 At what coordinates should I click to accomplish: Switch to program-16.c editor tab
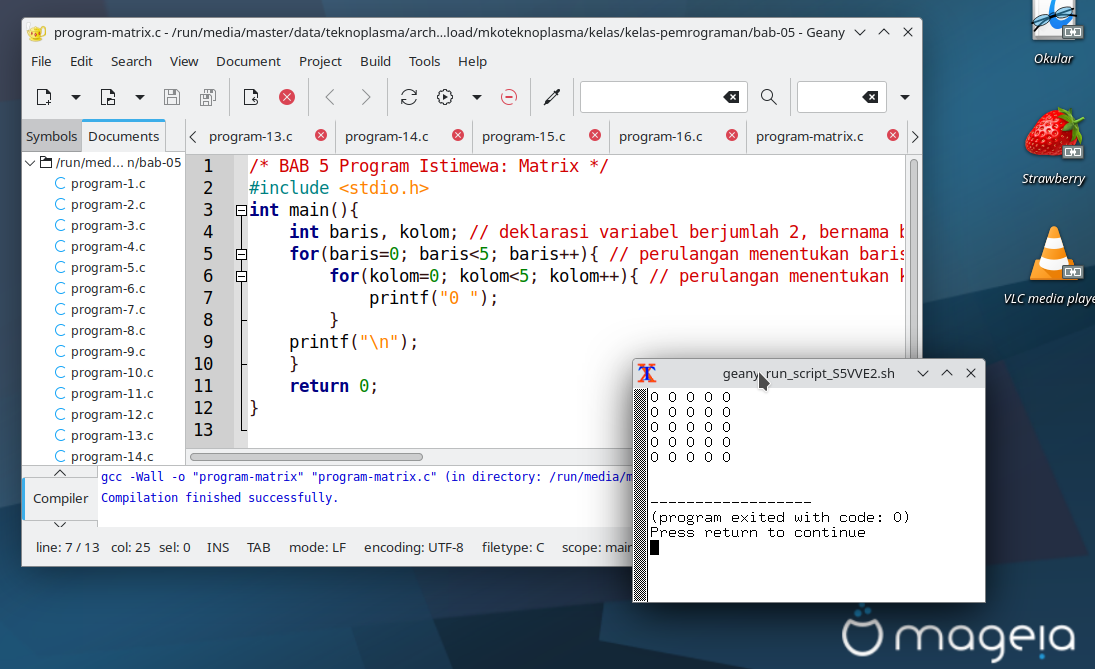click(x=661, y=136)
